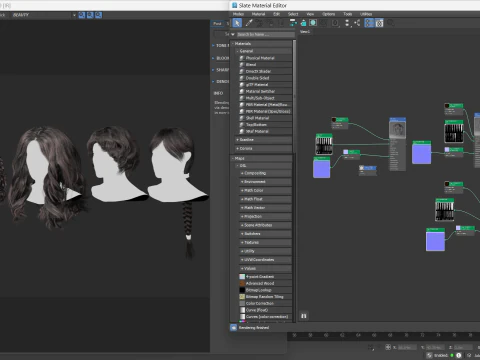Select the Color Correction map
Image resolution: width=480 pixels, height=360 pixels.
[265, 303]
